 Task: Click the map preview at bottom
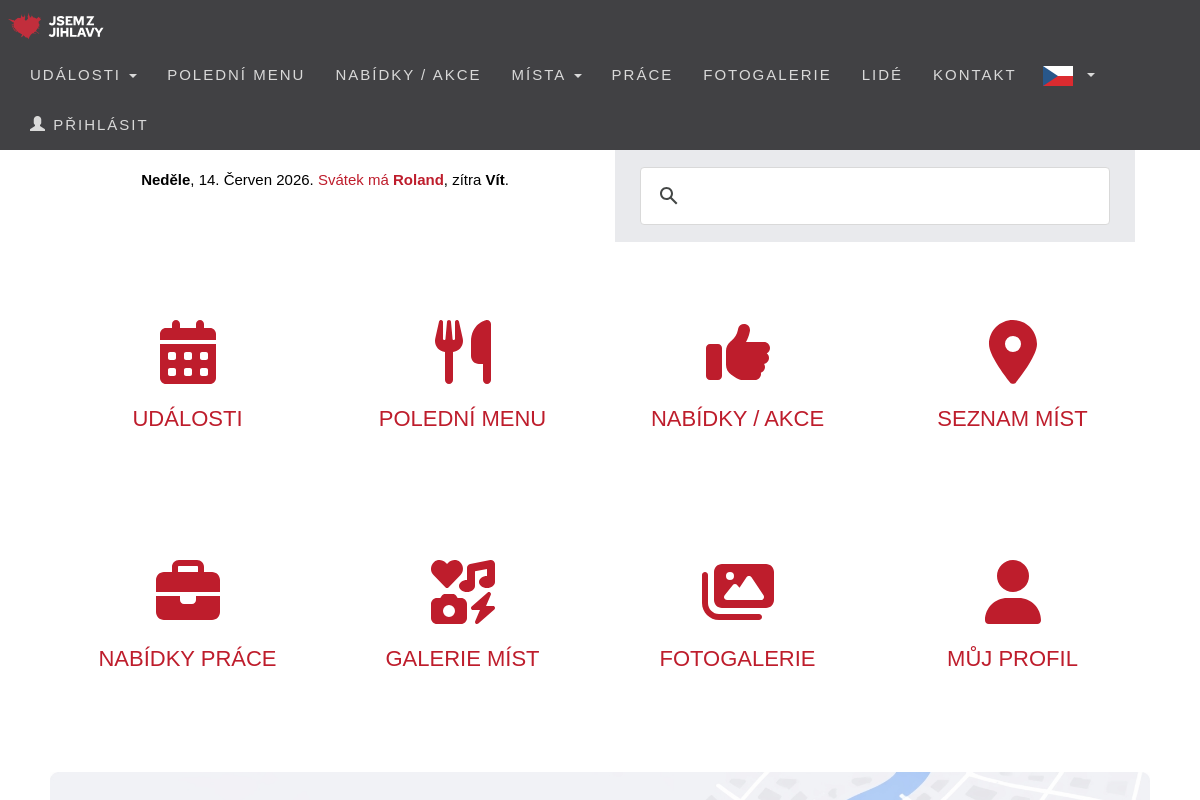600,786
